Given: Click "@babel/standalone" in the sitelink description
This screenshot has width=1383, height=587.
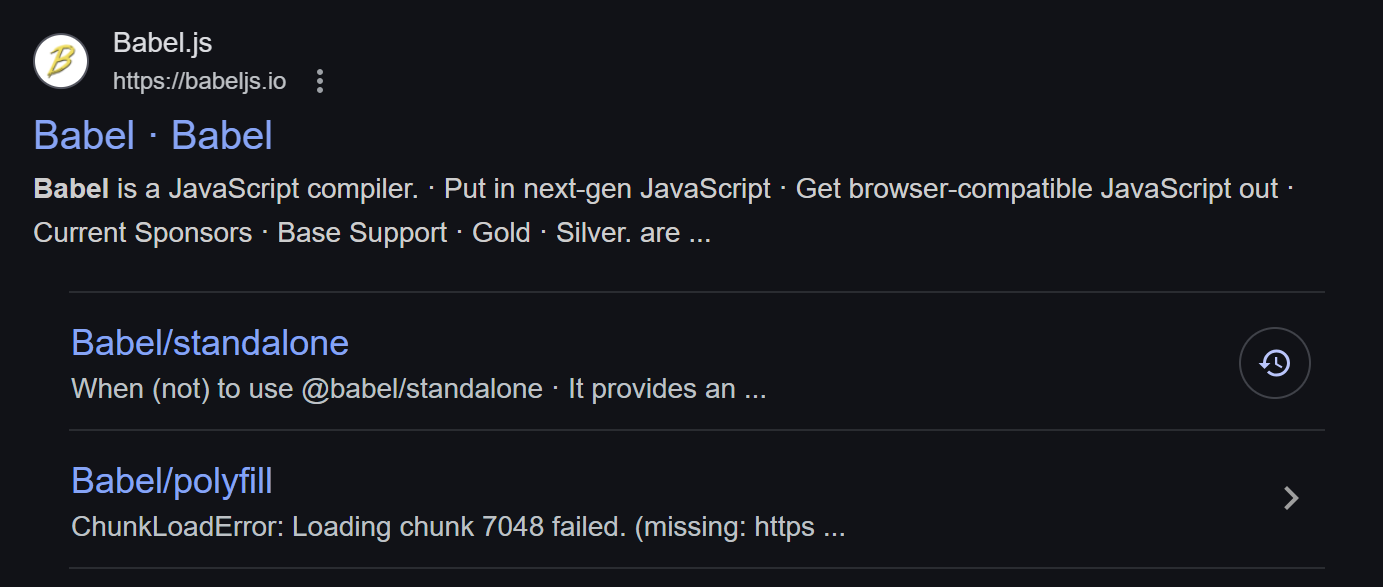Looking at the screenshot, I should (422, 389).
